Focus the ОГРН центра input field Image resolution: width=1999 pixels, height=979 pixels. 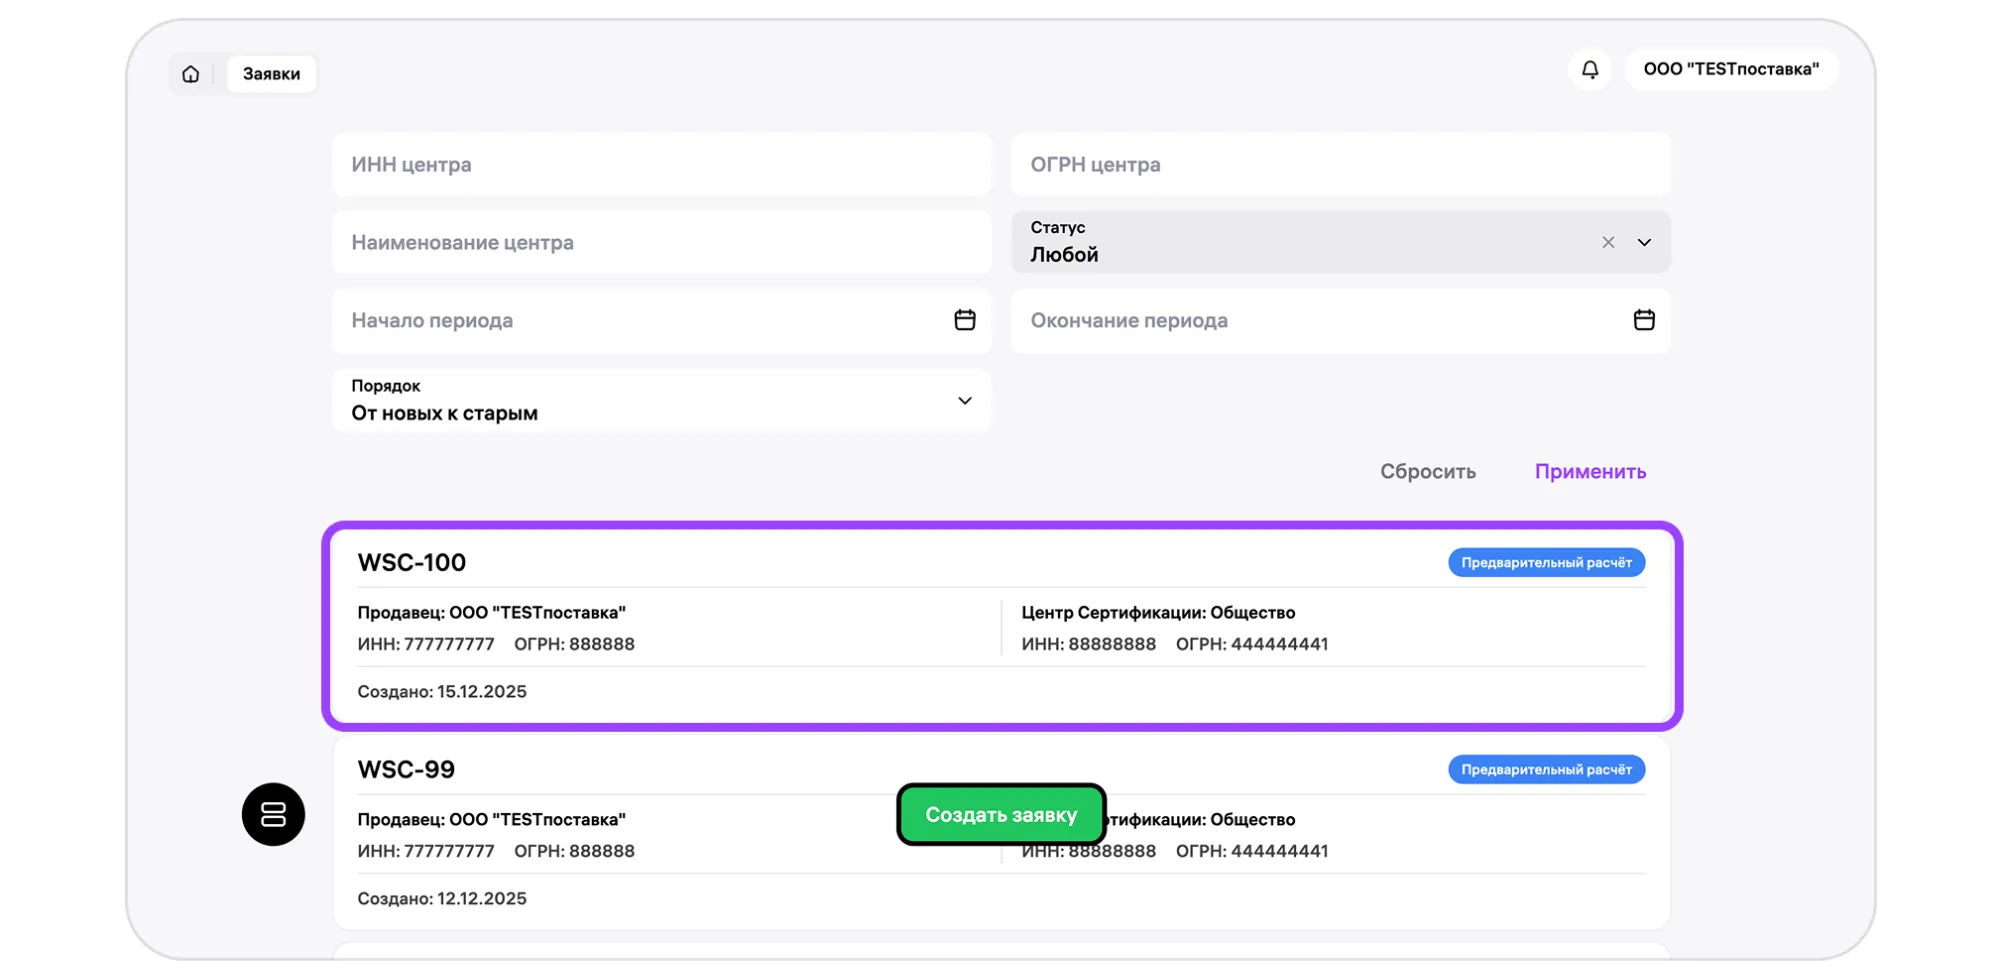(1340, 165)
